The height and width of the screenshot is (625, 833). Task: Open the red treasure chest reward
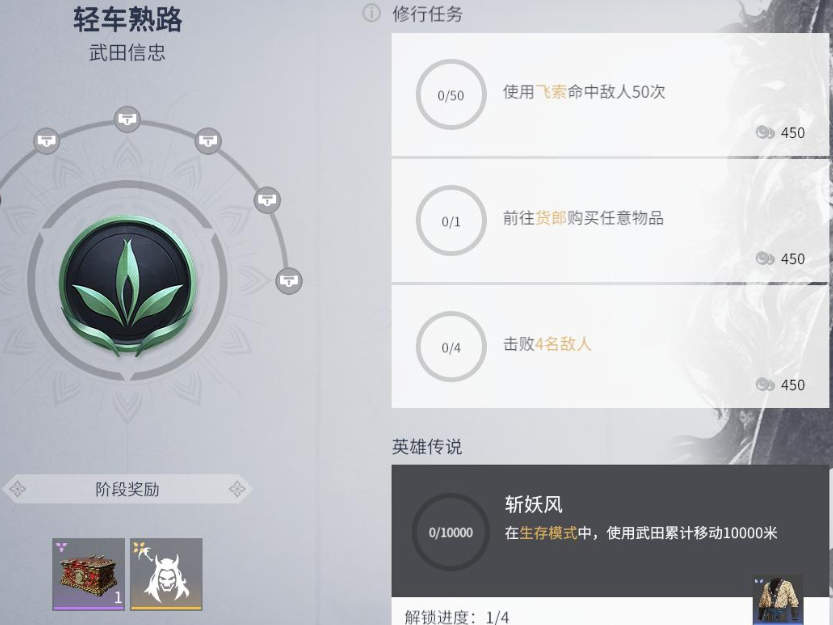click(89, 574)
